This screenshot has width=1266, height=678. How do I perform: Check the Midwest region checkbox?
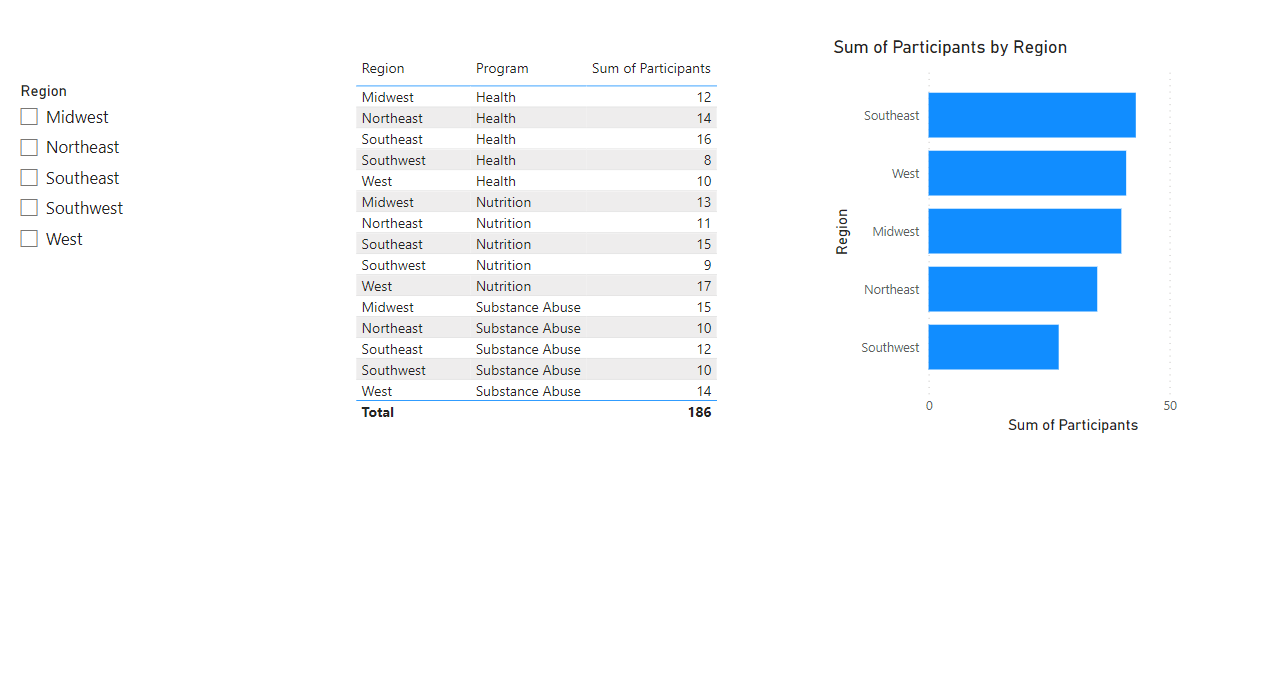(x=28, y=116)
